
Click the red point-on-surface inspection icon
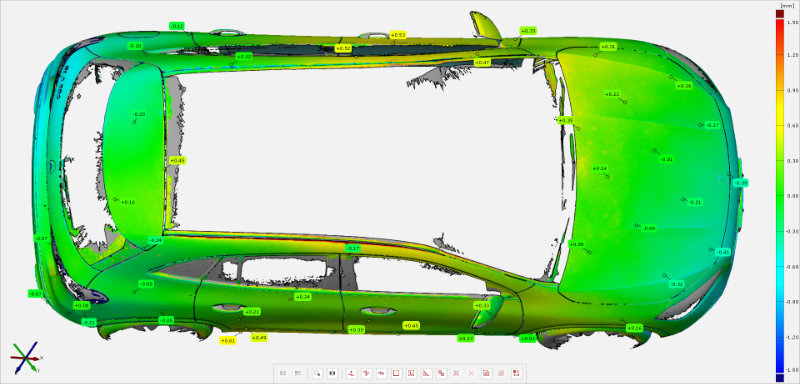point(351,373)
